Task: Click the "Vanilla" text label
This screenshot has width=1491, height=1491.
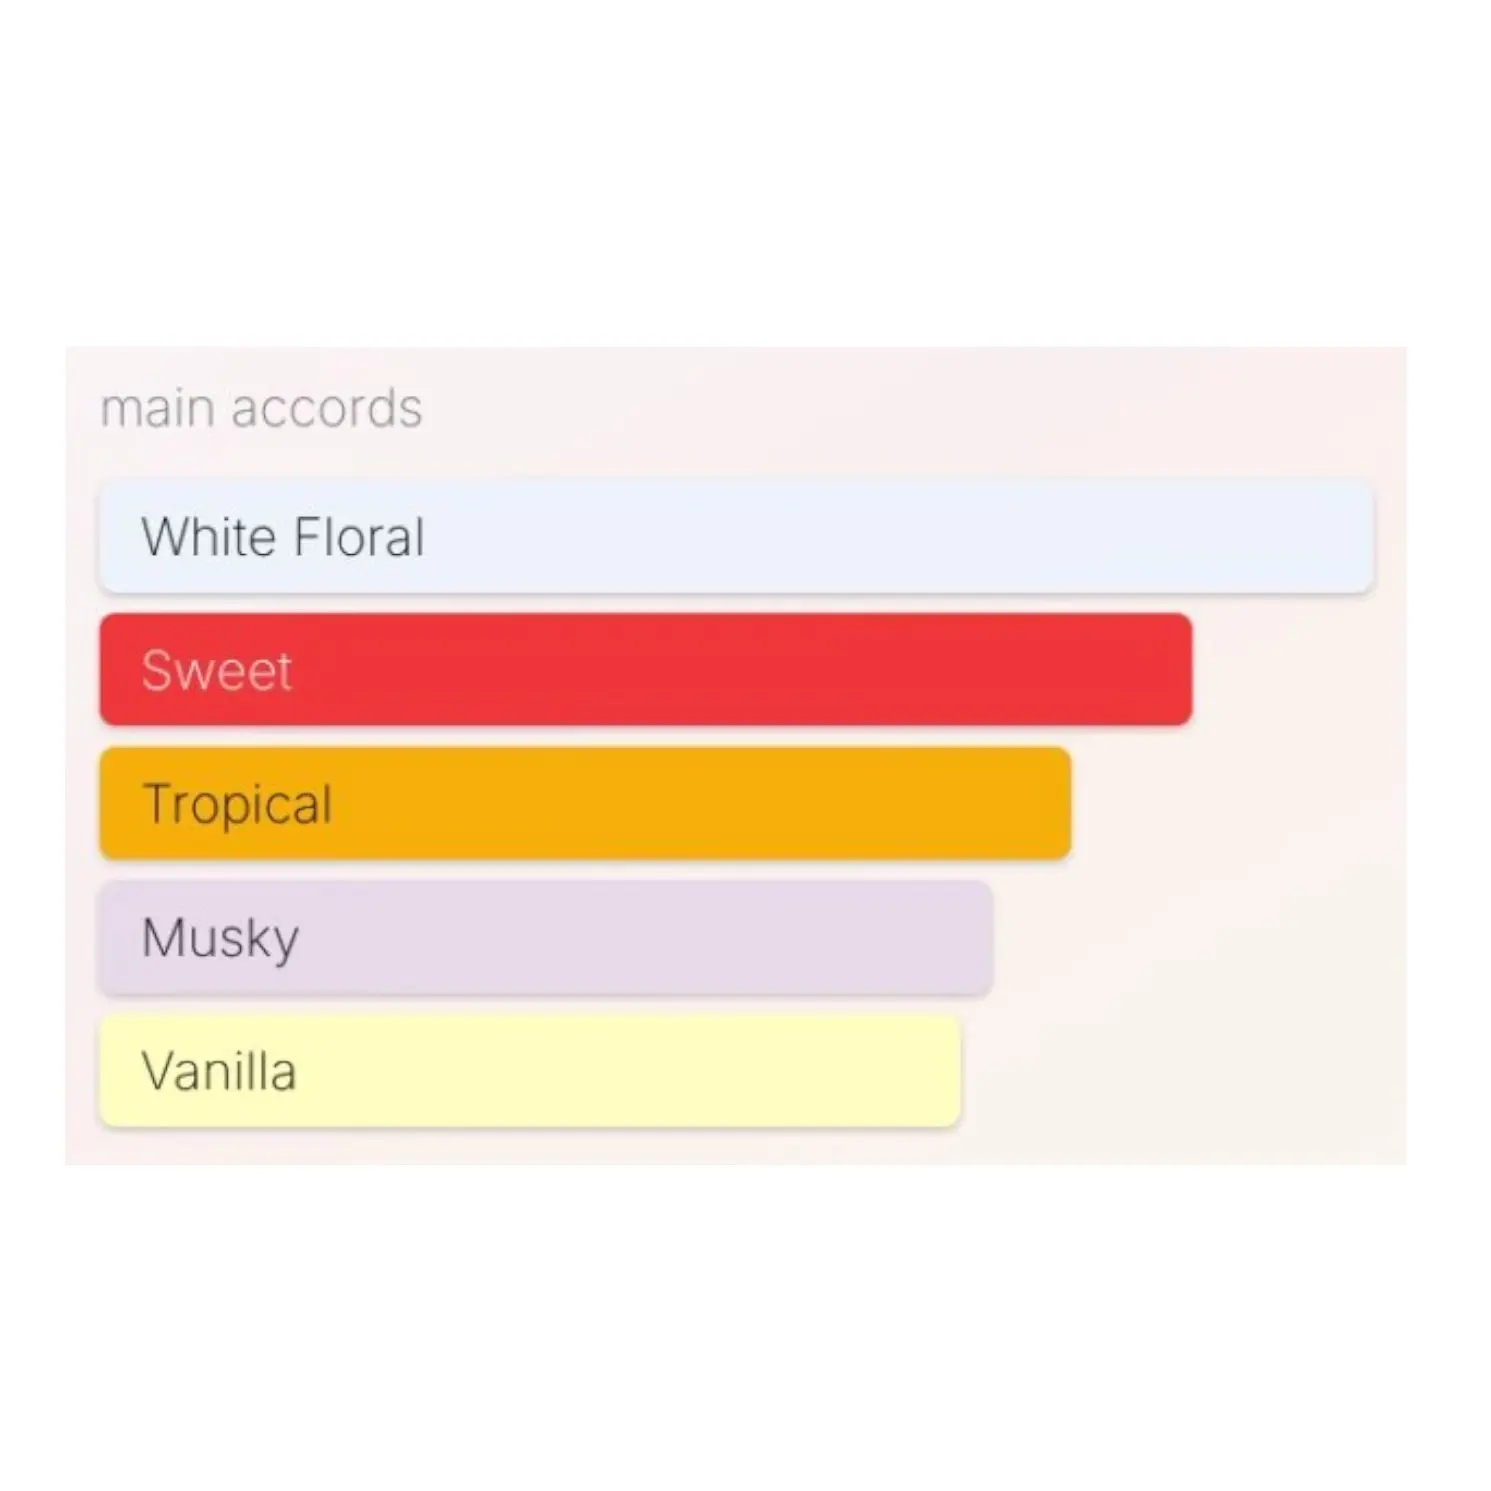Action: (219, 1072)
